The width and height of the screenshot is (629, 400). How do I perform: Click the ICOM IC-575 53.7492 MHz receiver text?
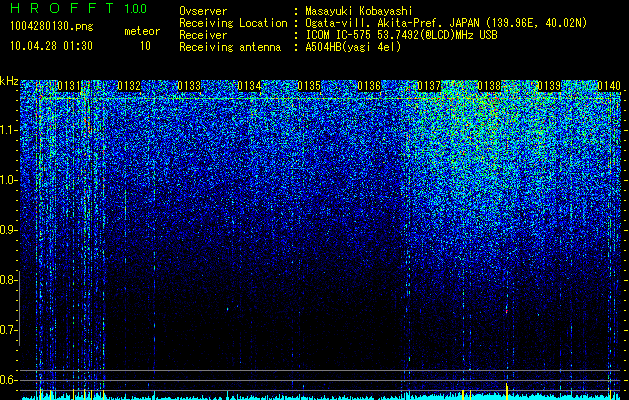point(401,35)
